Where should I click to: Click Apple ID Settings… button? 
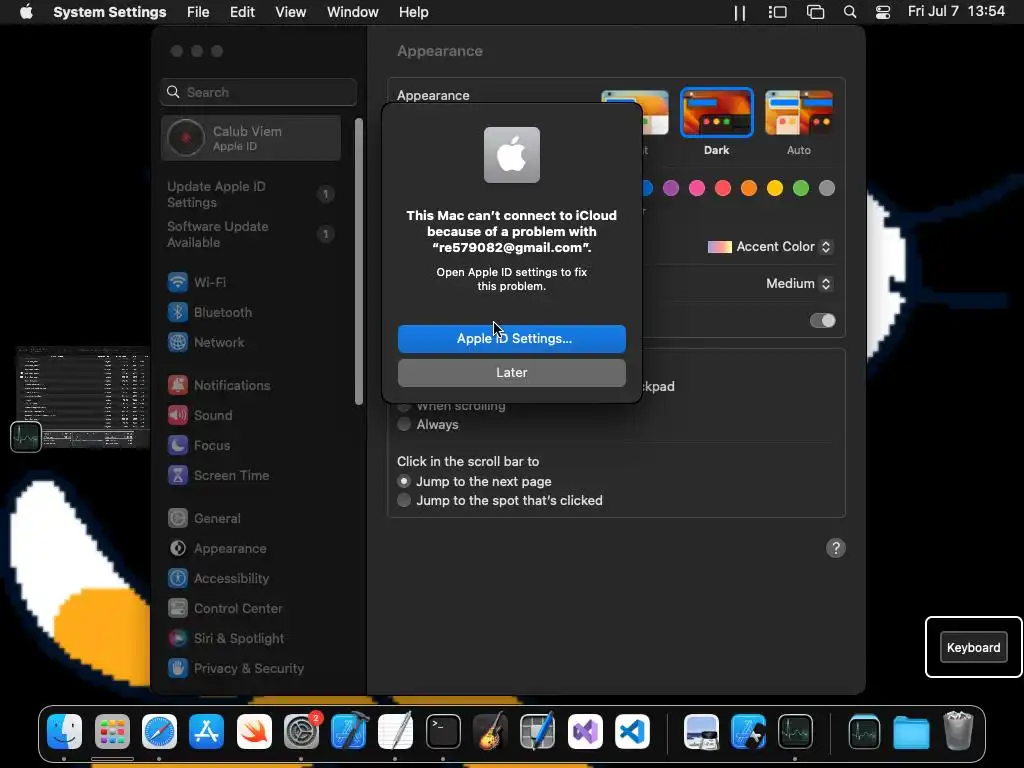point(511,339)
